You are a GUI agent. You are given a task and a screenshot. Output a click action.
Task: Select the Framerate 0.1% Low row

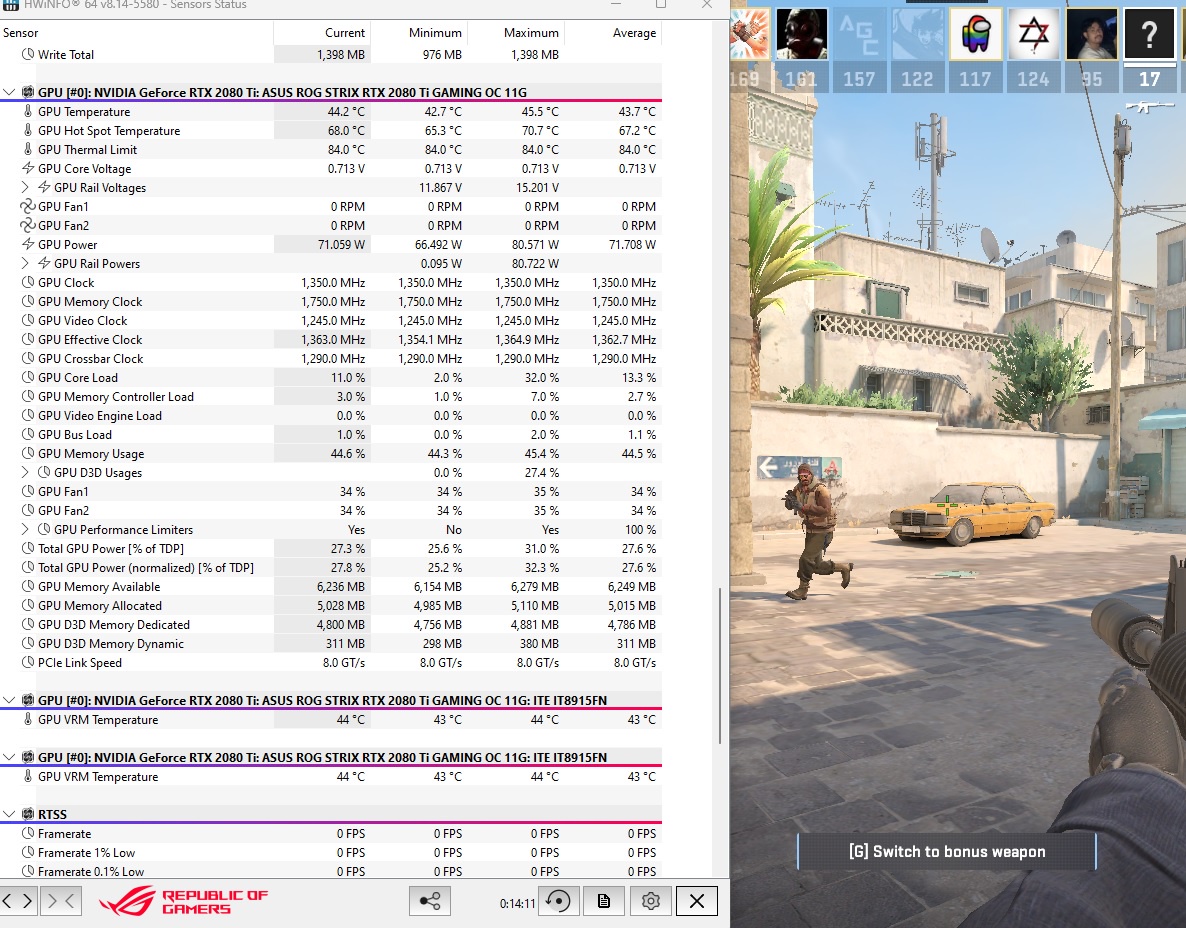(331, 871)
